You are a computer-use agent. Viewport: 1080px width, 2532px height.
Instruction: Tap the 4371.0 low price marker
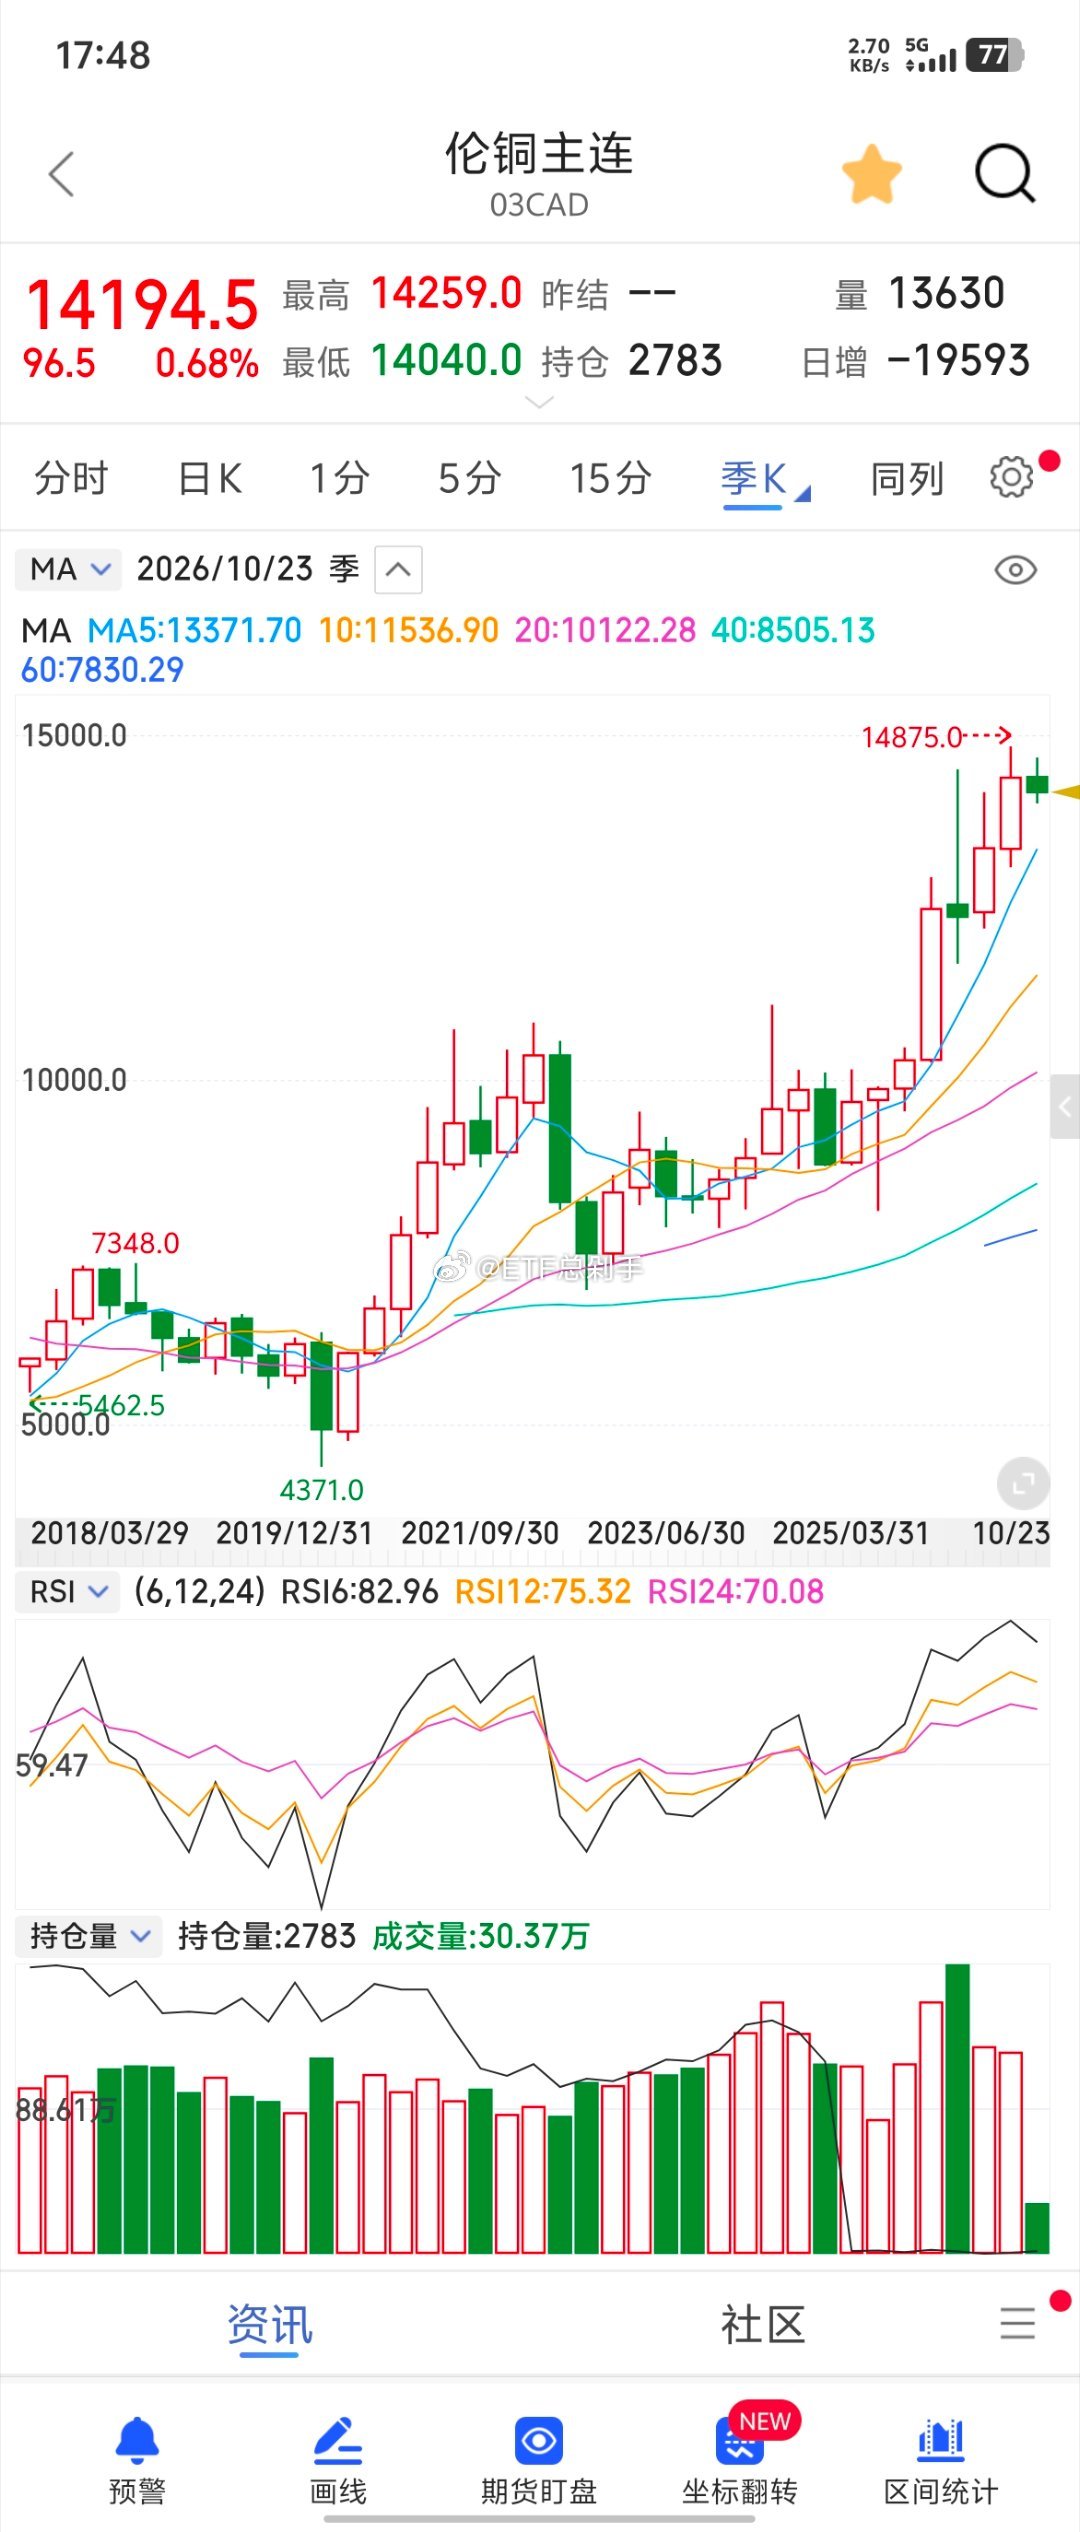tap(321, 1490)
